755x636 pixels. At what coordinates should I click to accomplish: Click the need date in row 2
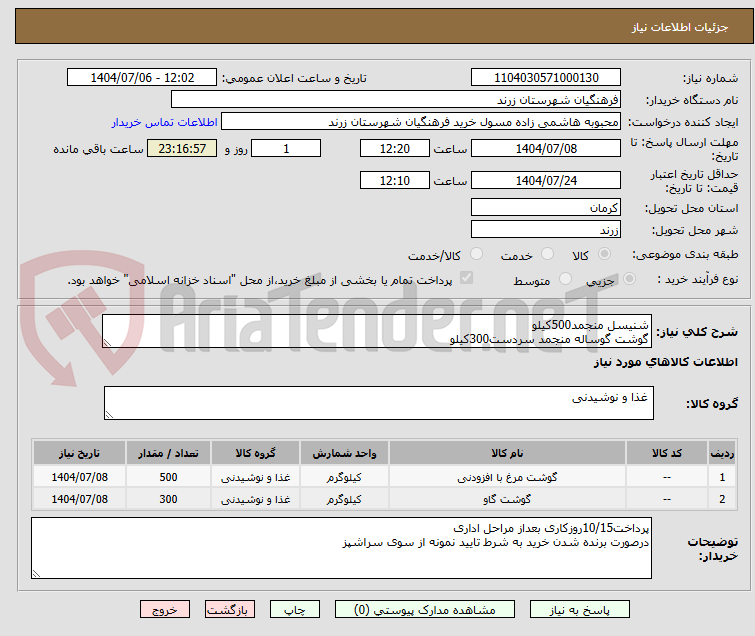(x=79, y=499)
